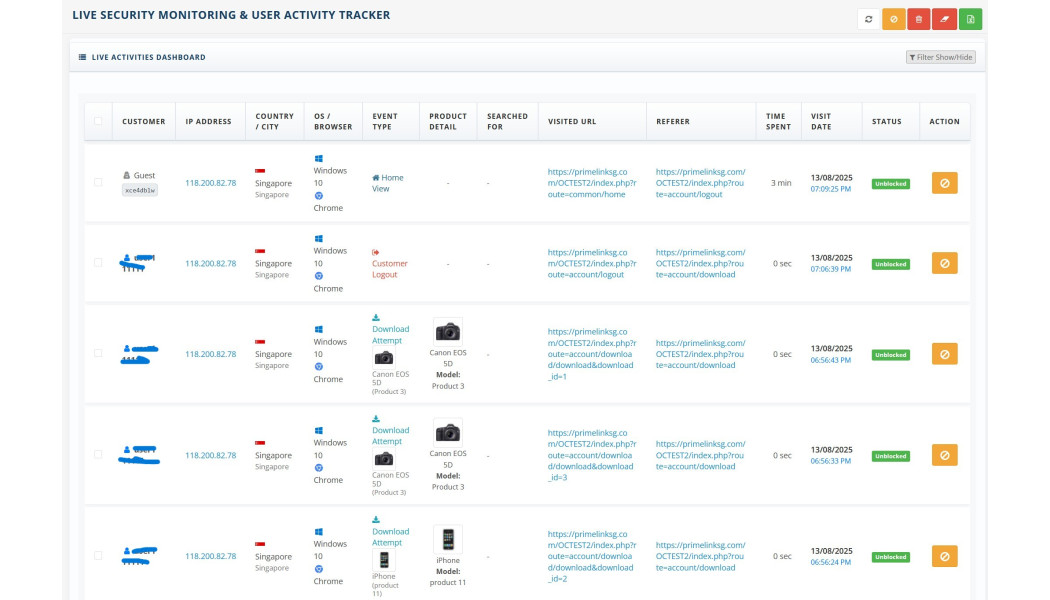Block the visitor in the 06:56:43 PM row

coord(944,354)
